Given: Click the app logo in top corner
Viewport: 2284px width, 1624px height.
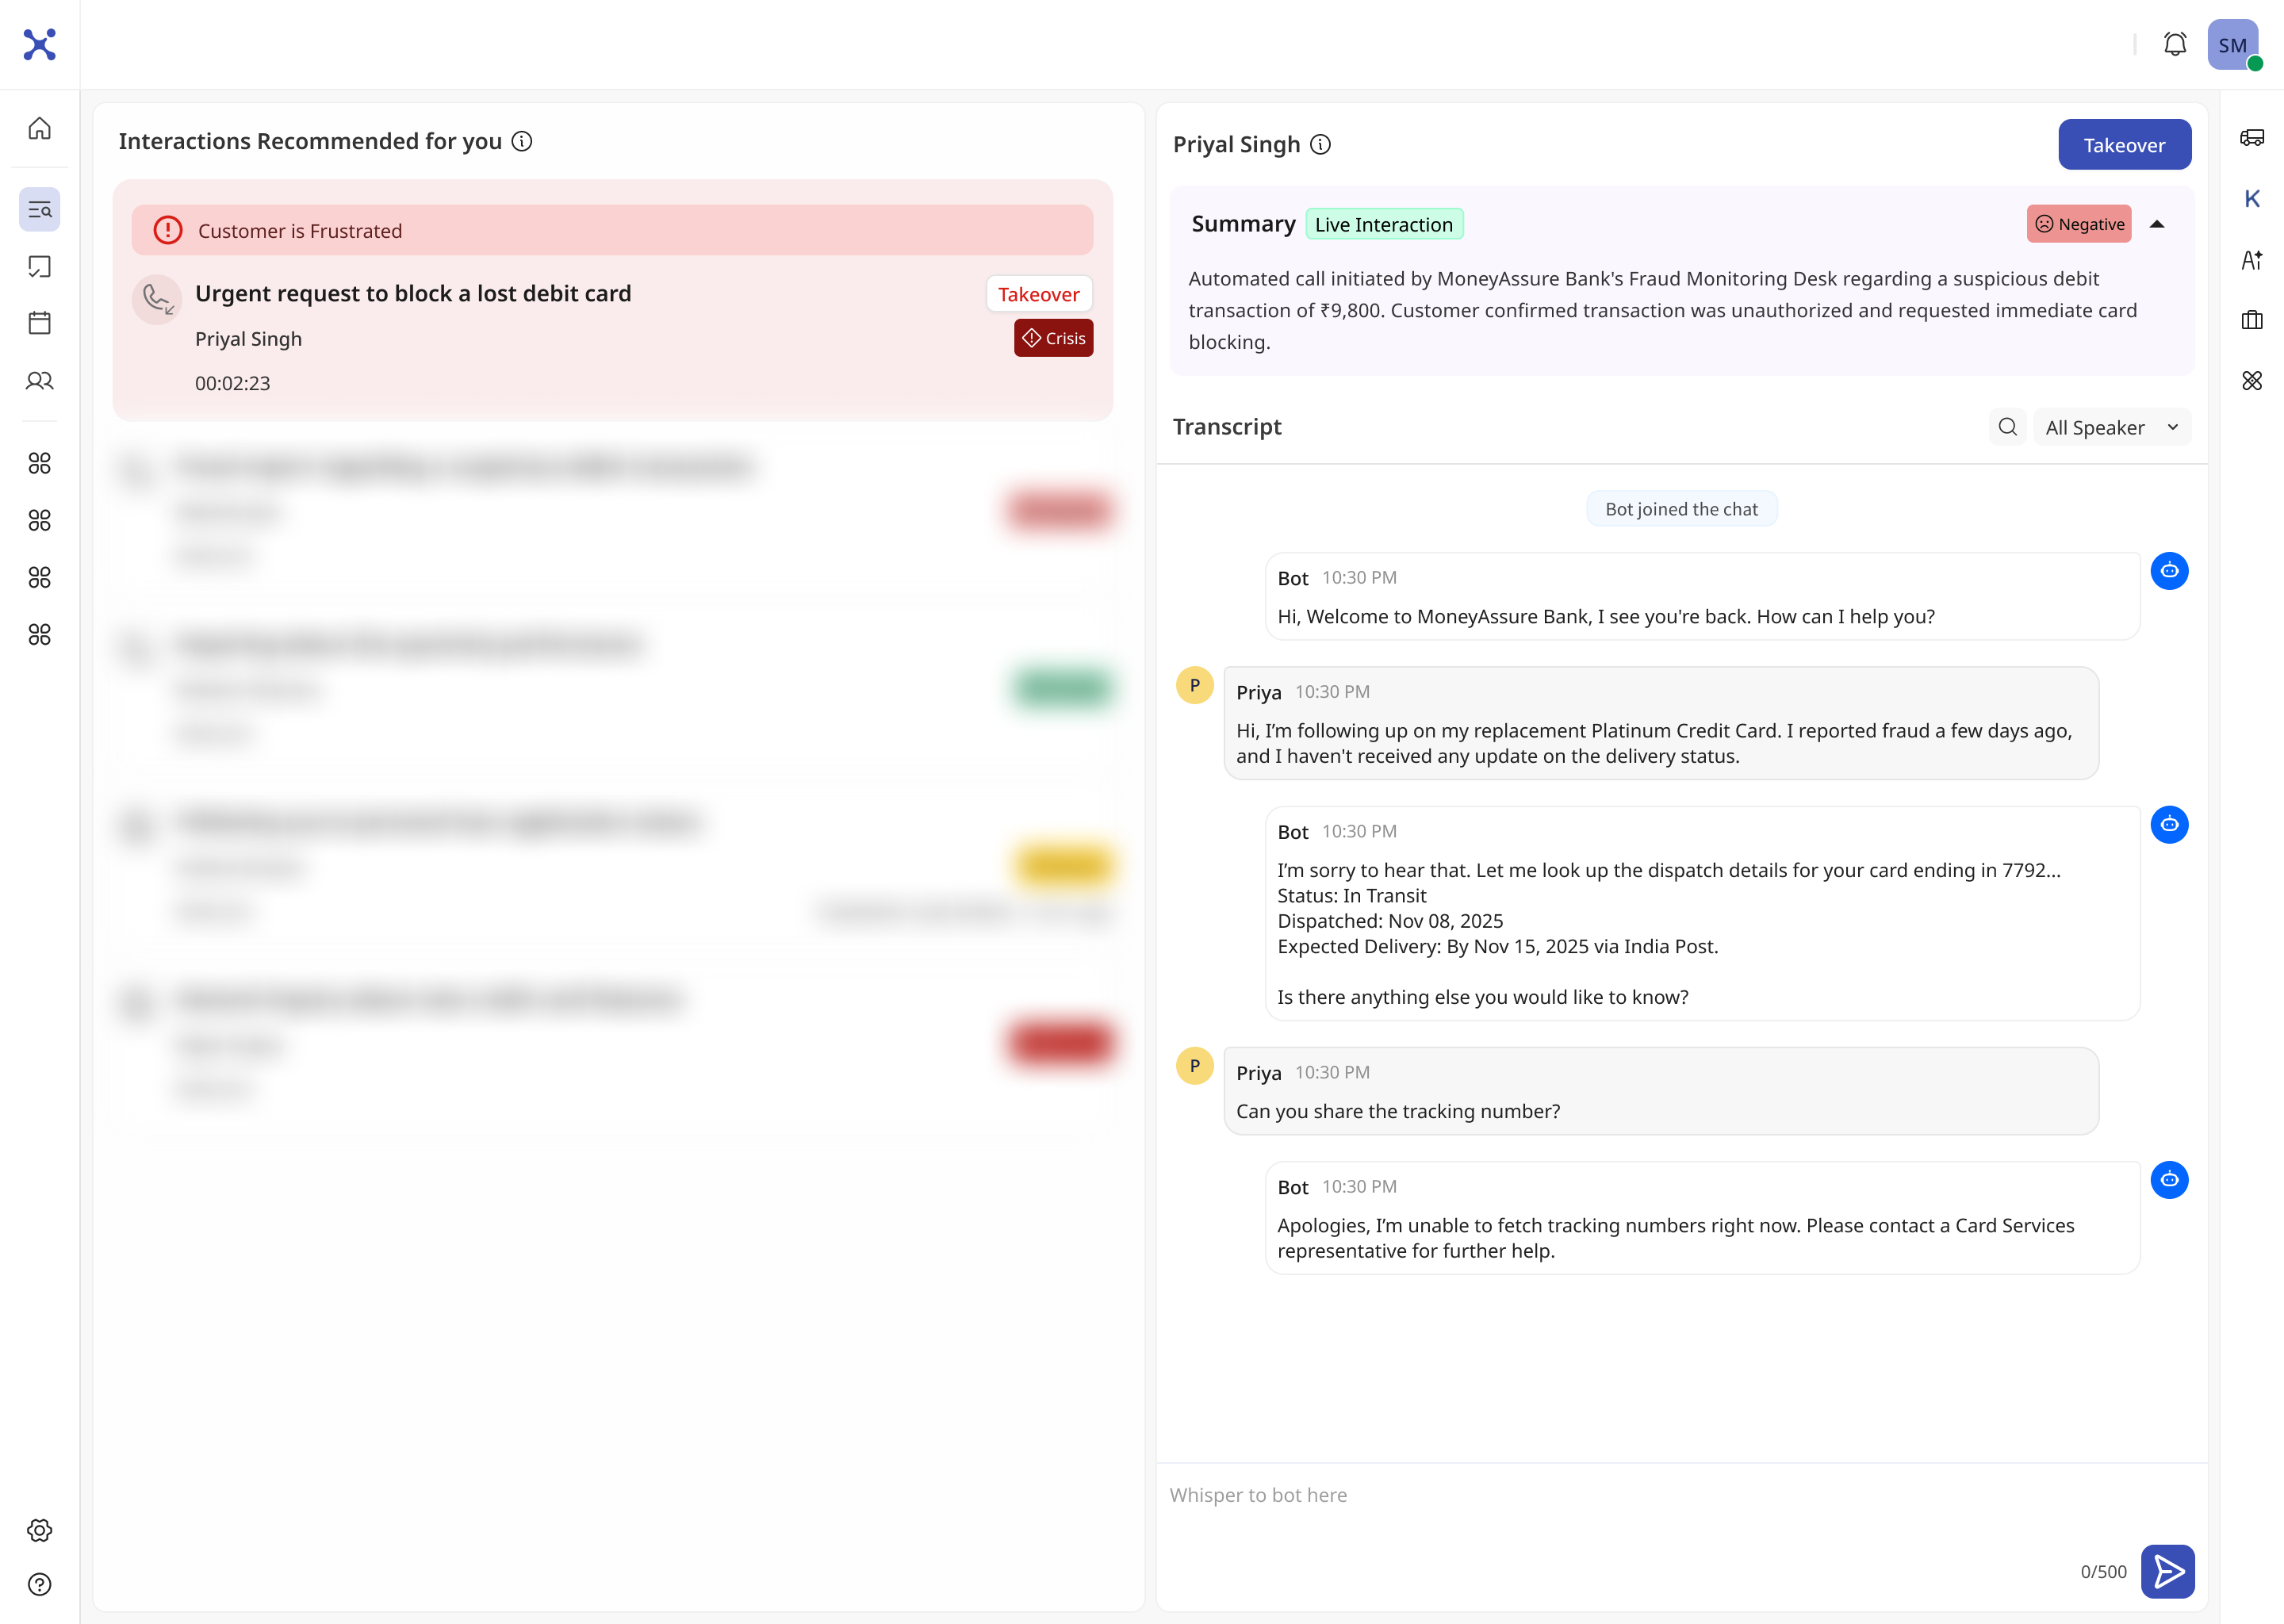Looking at the screenshot, I should click(39, 44).
